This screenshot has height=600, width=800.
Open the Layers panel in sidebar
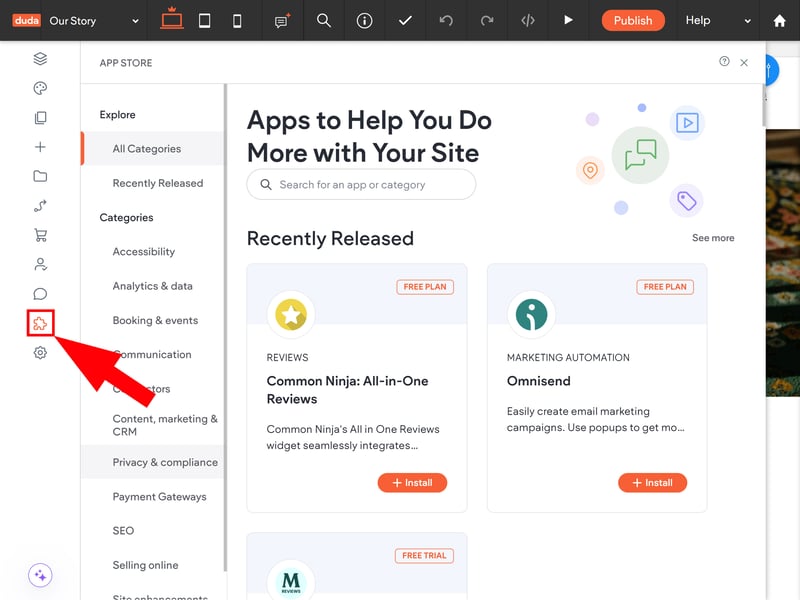[x=40, y=59]
